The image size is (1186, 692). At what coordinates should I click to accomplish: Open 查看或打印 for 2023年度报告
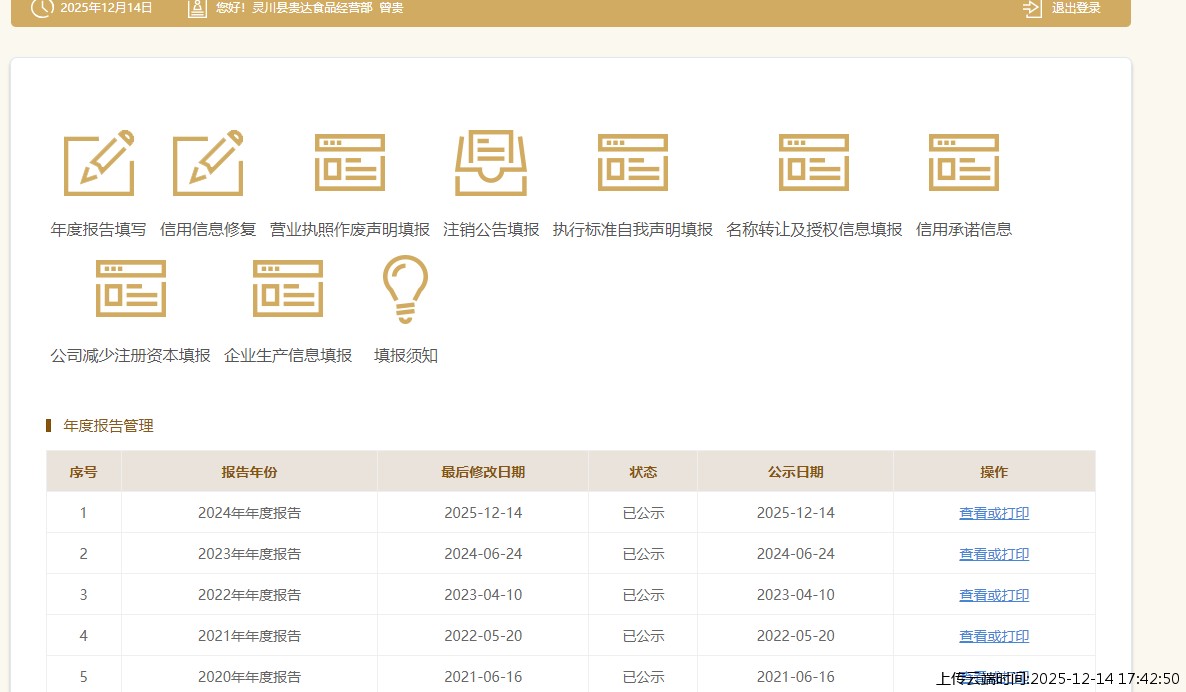(x=994, y=554)
